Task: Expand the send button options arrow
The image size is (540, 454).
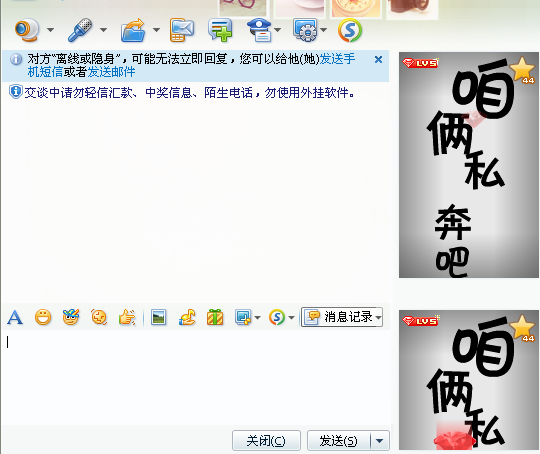Action: tap(380, 441)
